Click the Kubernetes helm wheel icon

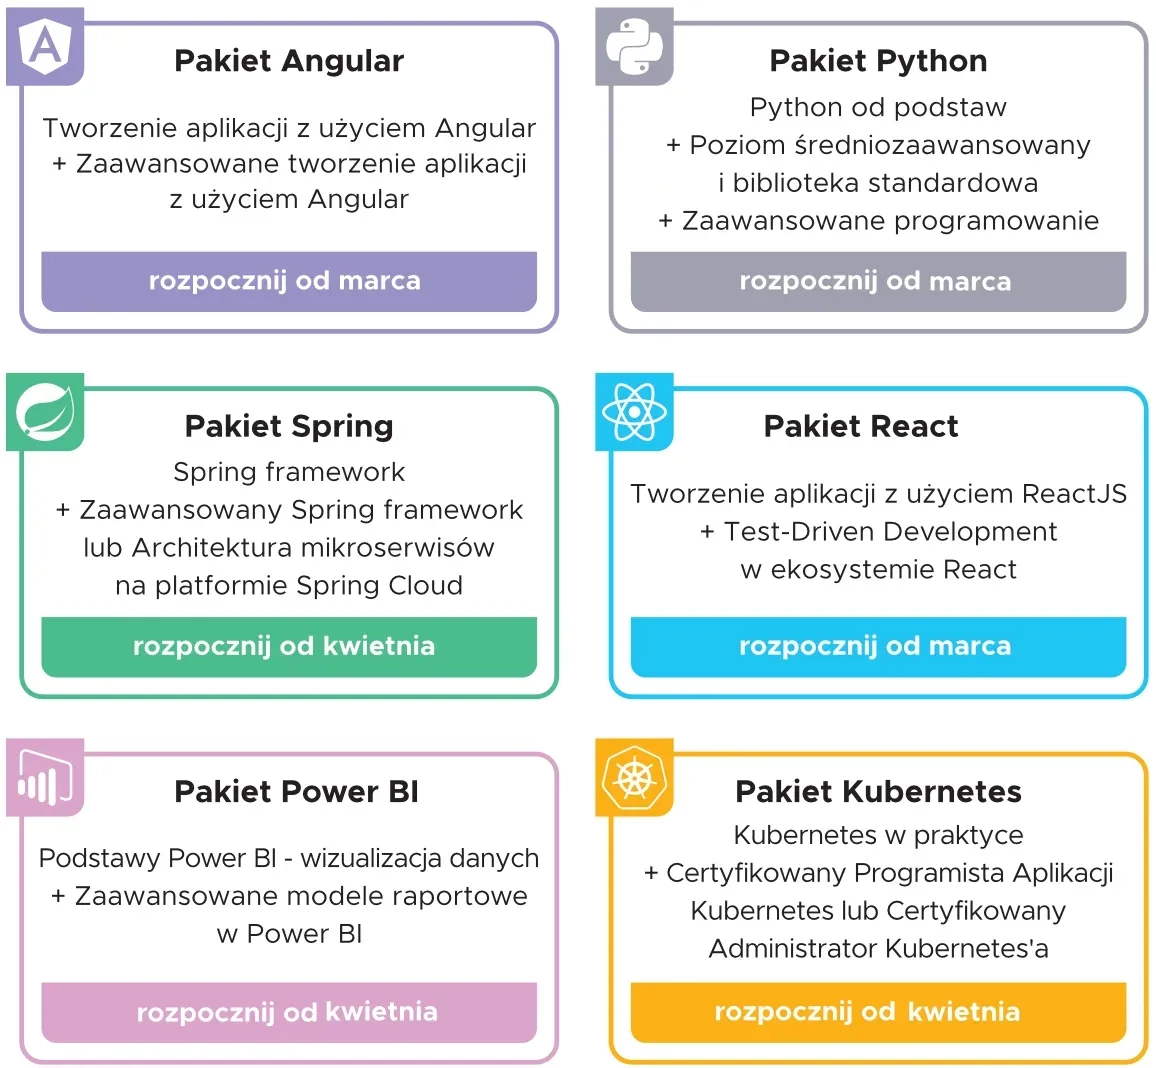634,778
